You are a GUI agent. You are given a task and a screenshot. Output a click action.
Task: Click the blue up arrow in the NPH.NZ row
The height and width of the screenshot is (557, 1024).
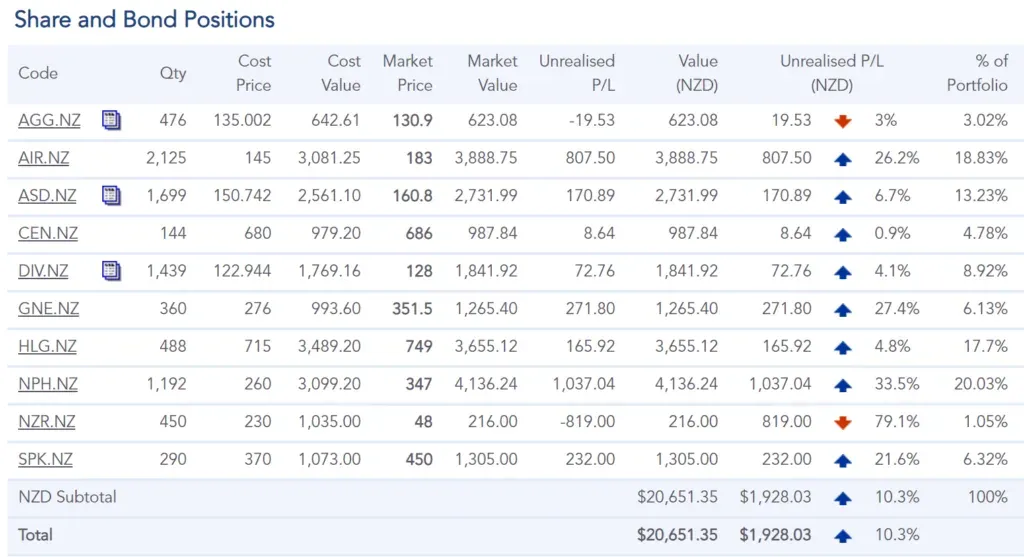(x=842, y=385)
